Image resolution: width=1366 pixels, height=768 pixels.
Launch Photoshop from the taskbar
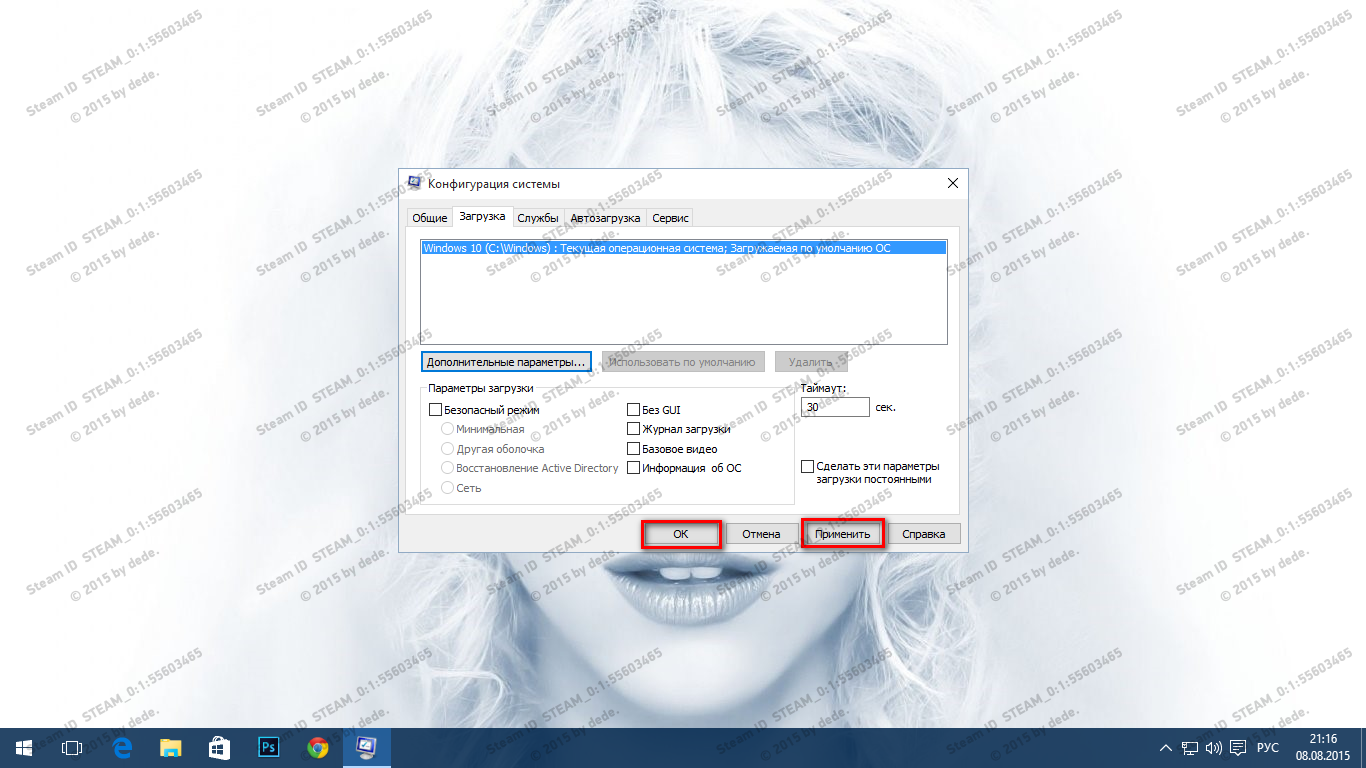[x=268, y=747]
